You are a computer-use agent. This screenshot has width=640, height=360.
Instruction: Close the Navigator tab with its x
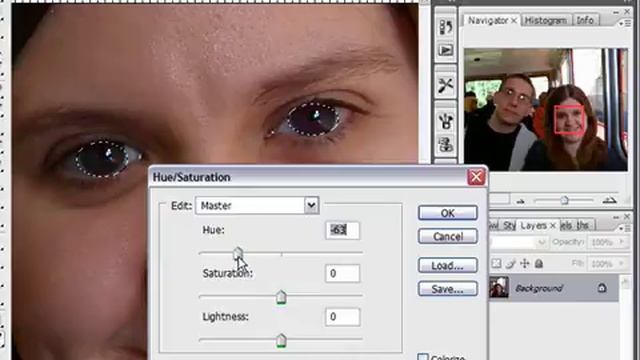click(514, 20)
